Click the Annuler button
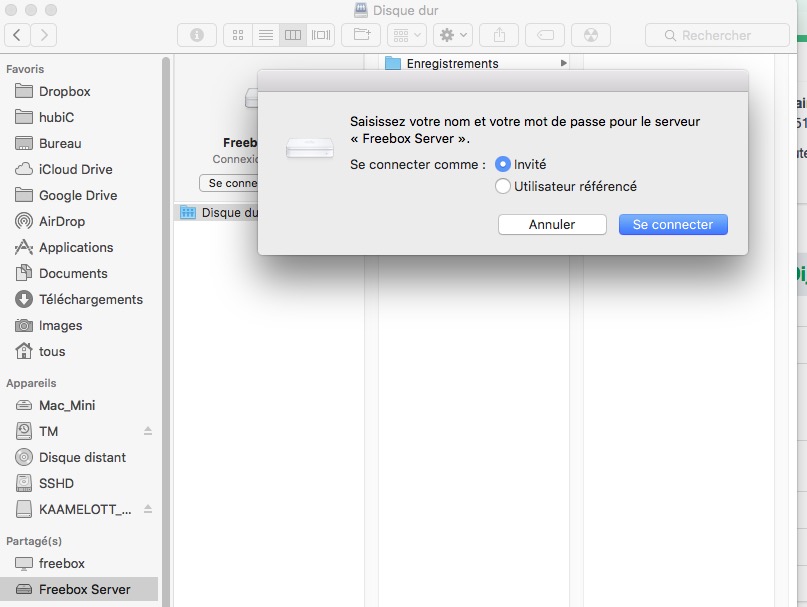807x607 pixels. (552, 224)
